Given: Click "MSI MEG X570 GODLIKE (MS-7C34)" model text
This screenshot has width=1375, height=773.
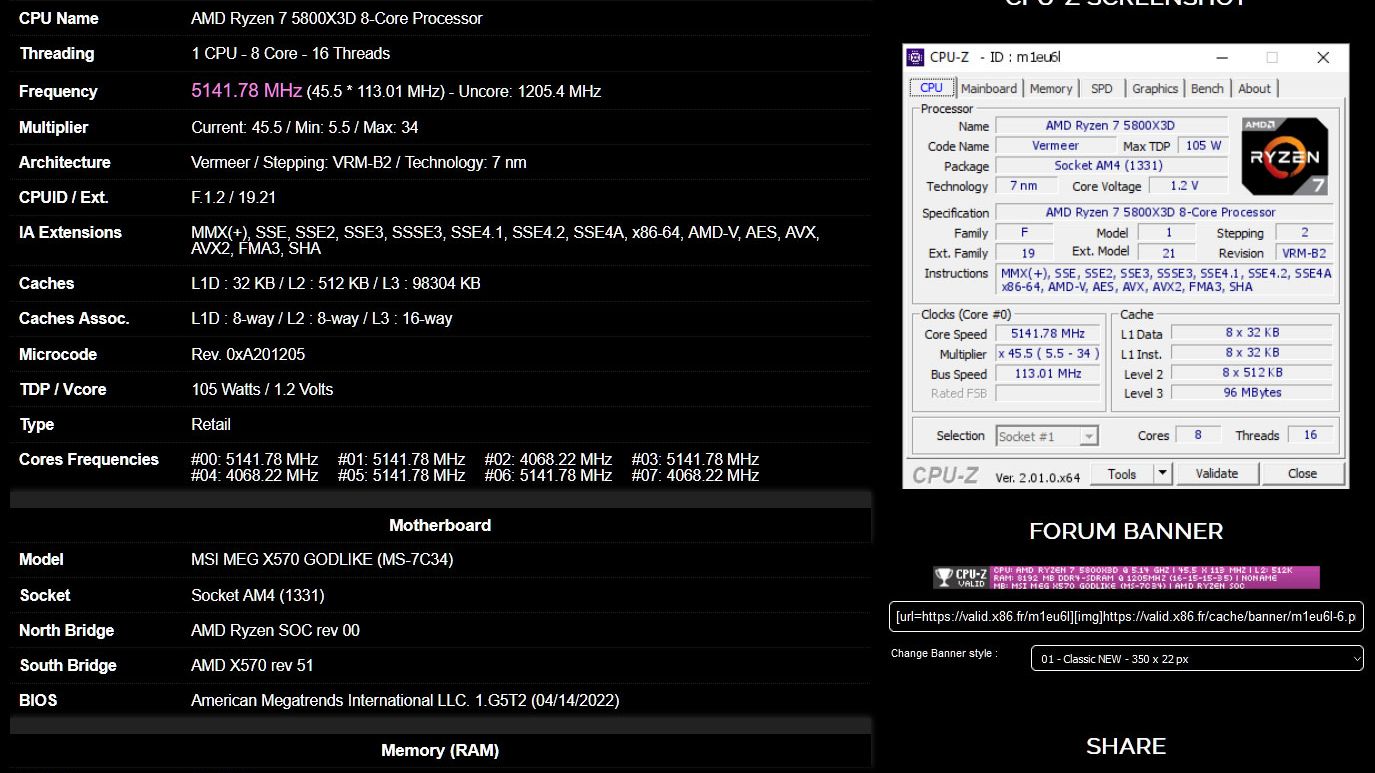Looking at the screenshot, I should (x=322, y=560).
